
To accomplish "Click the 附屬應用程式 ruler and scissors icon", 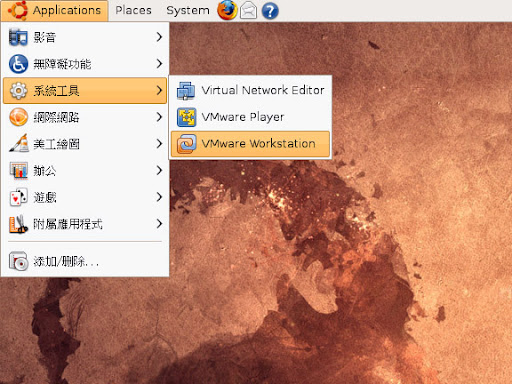I will point(18,224).
